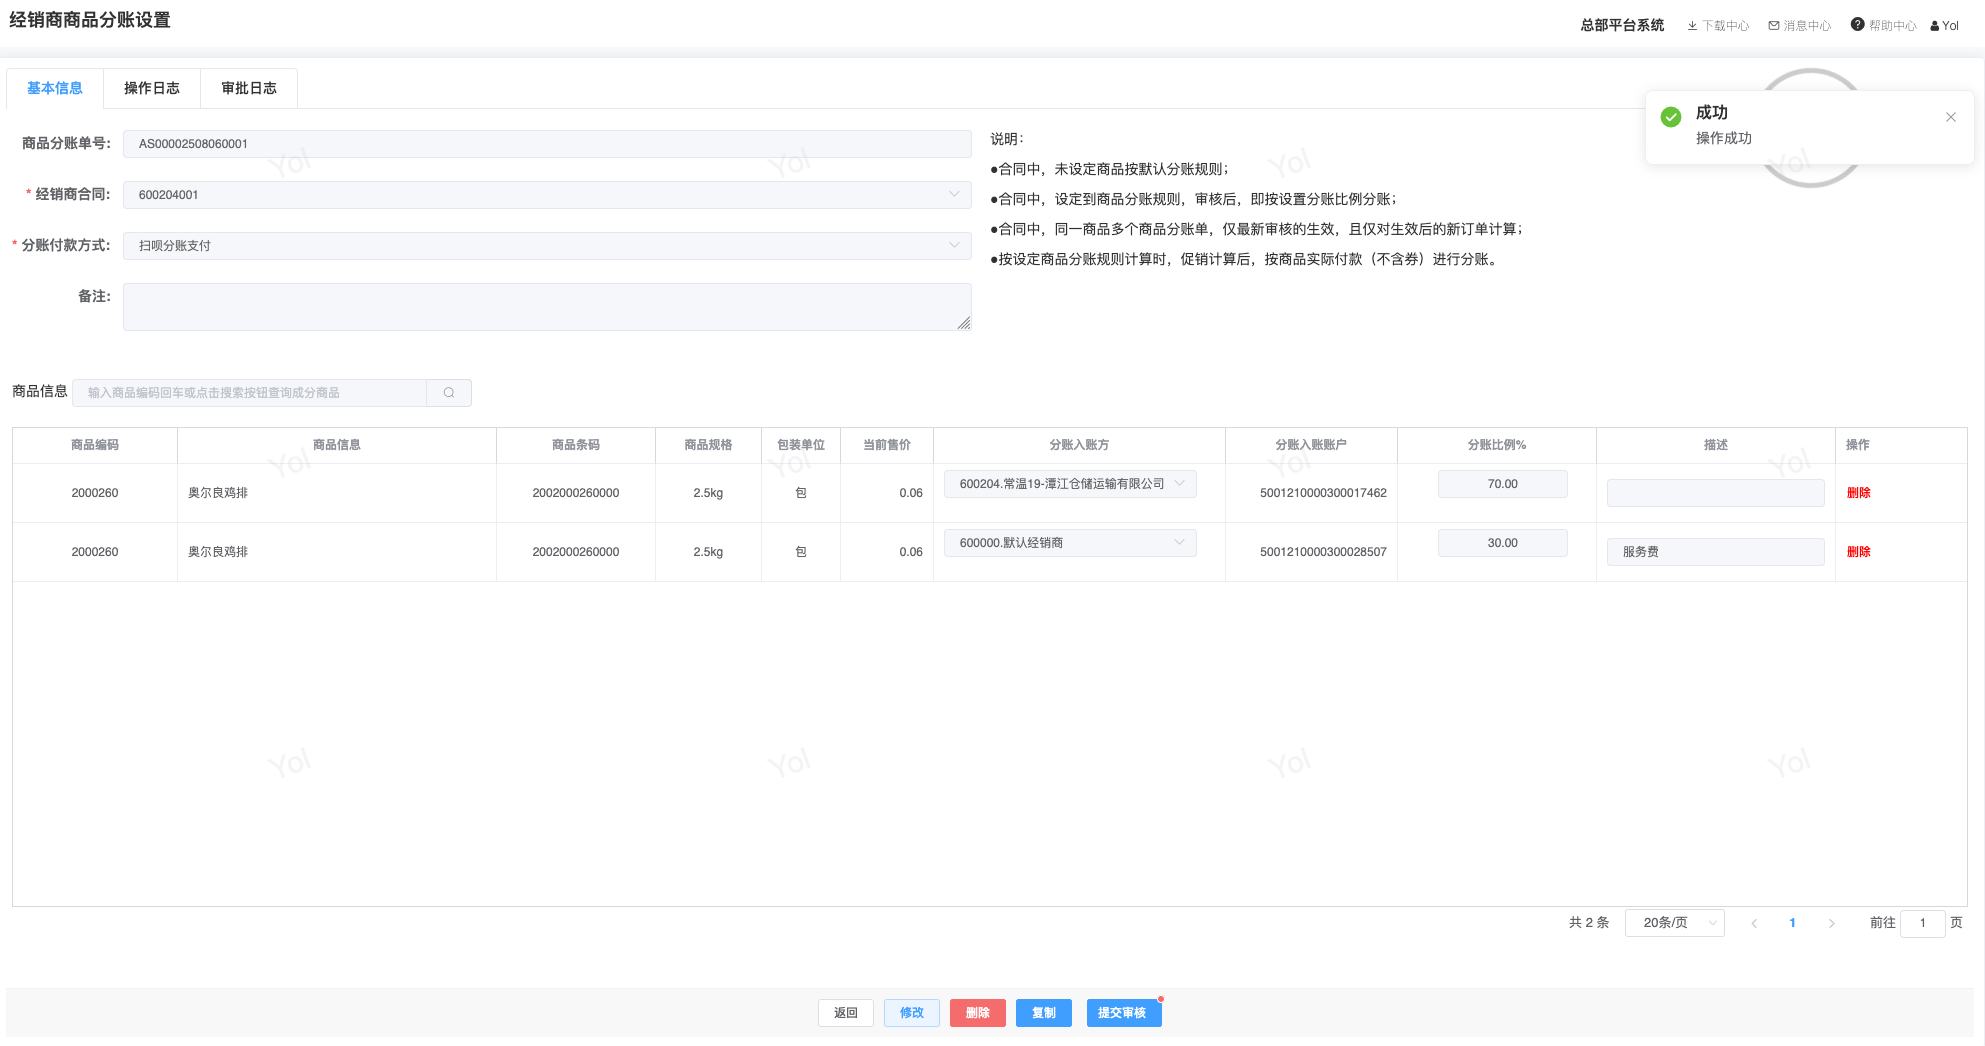Click page number 1 in pagination
The image size is (1985, 1046).
pyautogui.click(x=1792, y=923)
